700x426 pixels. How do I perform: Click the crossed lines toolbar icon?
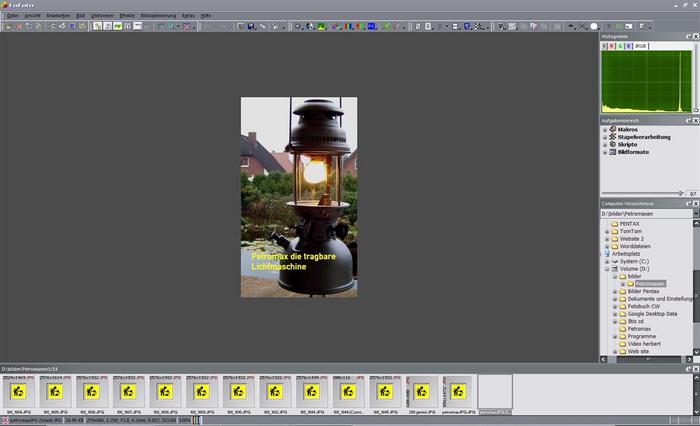pos(583,27)
